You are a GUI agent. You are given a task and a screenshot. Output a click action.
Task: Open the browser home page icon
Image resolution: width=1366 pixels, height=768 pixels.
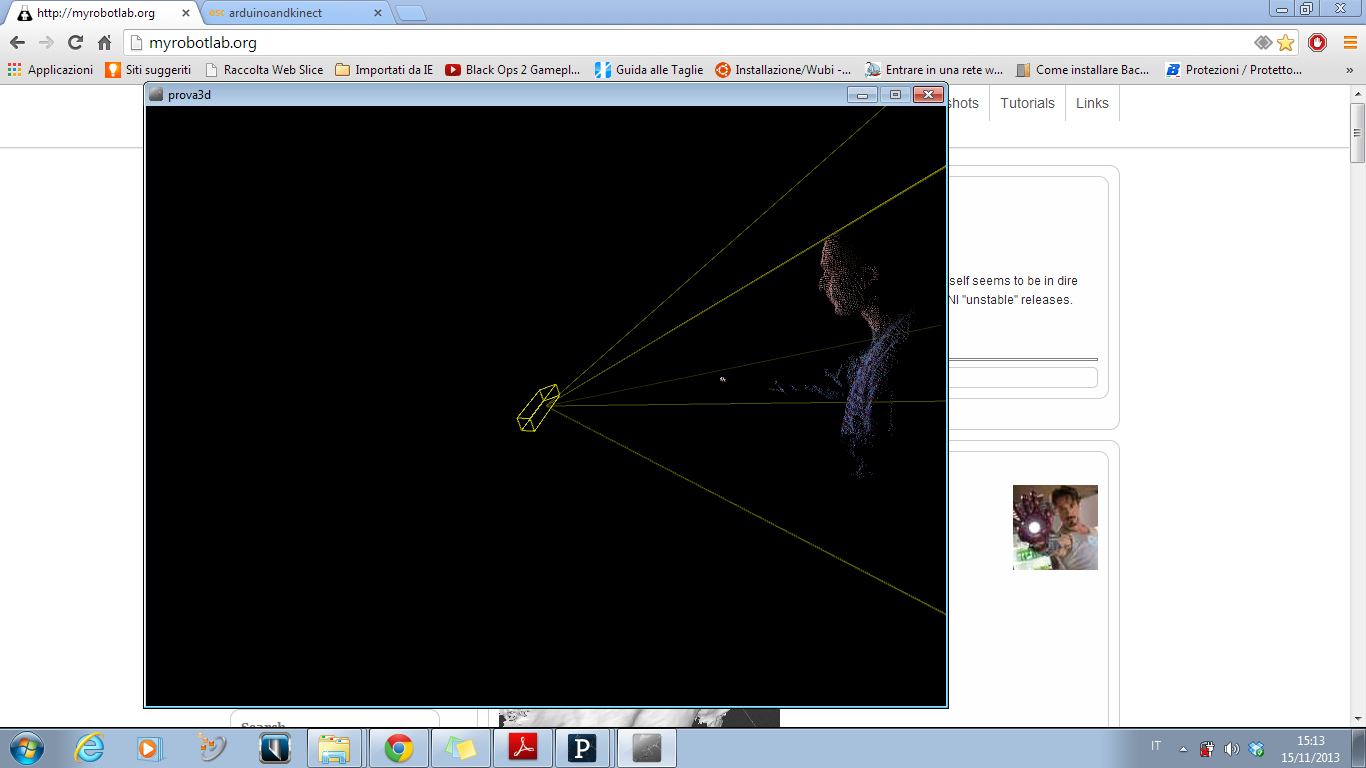pyautogui.click(x=104, y=43)
